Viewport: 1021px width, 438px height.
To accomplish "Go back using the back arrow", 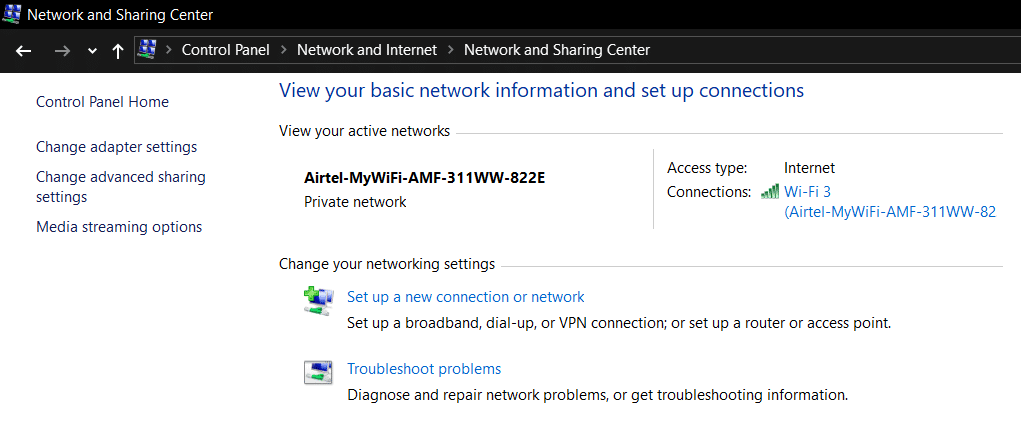I will 24,50.
